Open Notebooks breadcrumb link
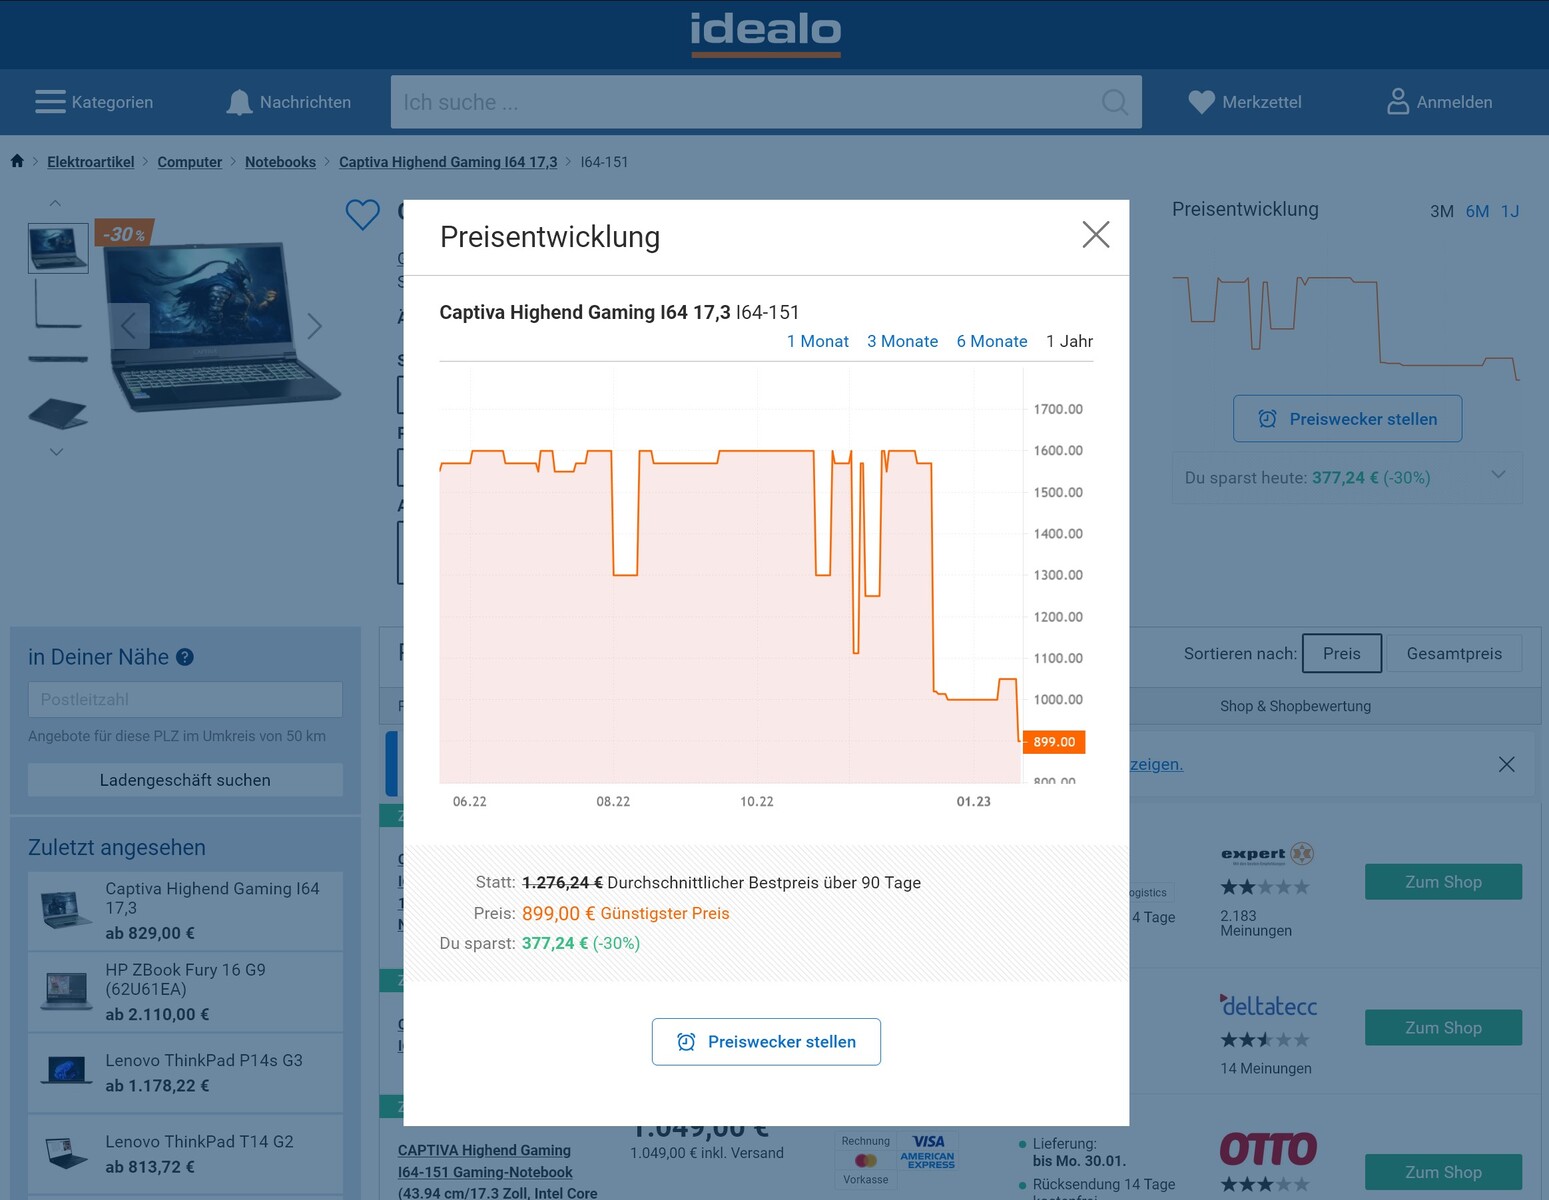 280,162
